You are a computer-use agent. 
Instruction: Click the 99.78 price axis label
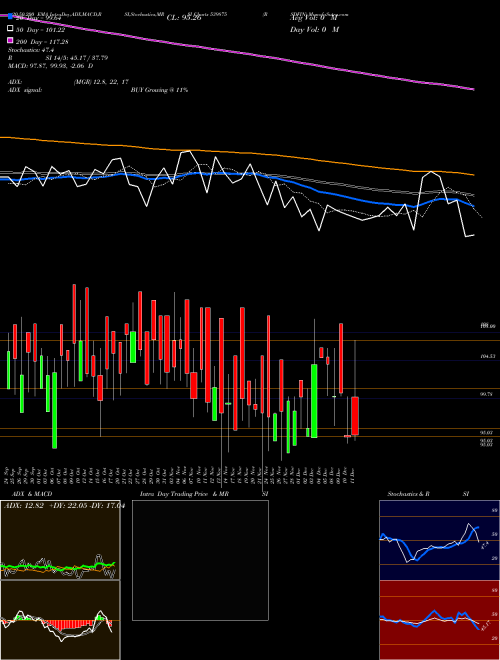point(487,394)
